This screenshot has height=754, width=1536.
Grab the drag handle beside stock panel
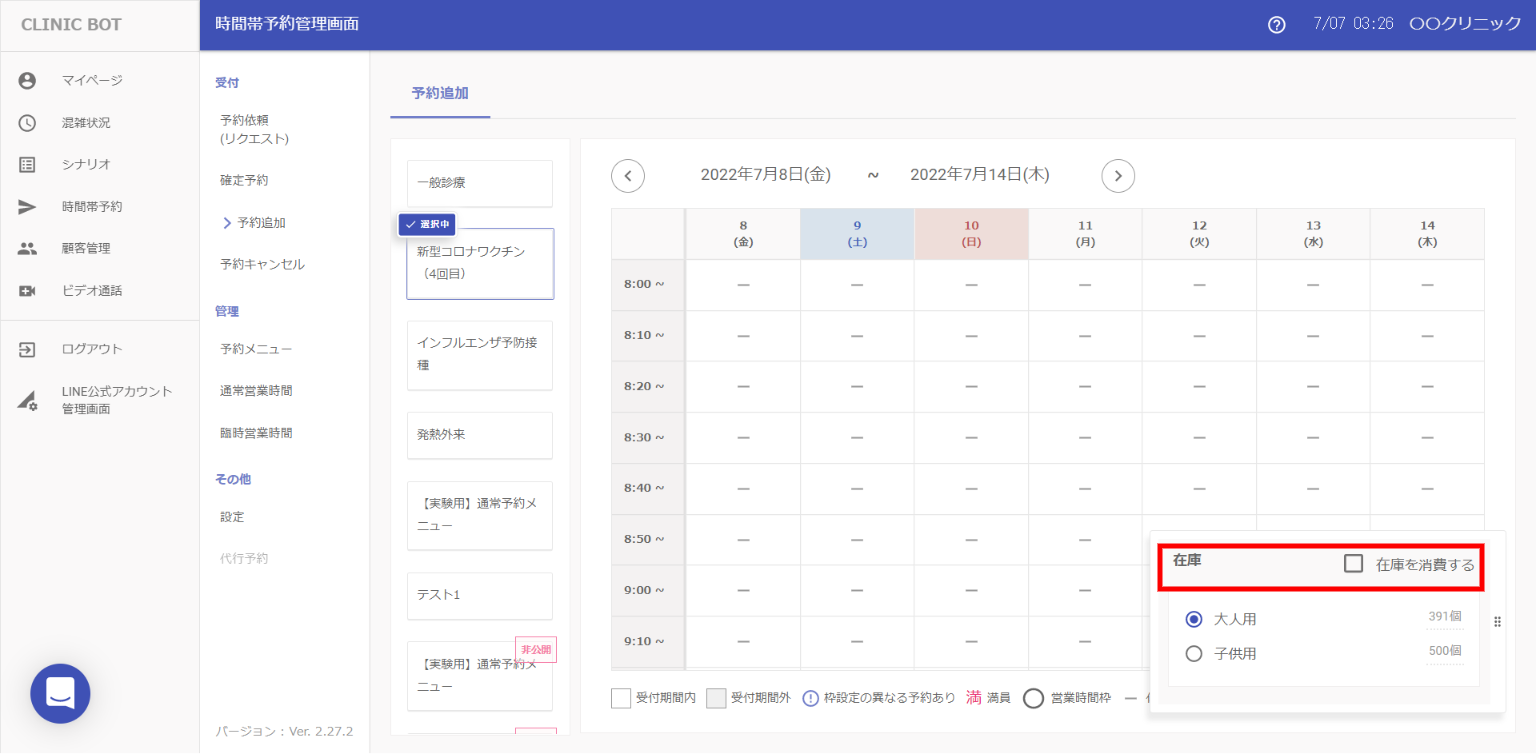coord(1497,622)
